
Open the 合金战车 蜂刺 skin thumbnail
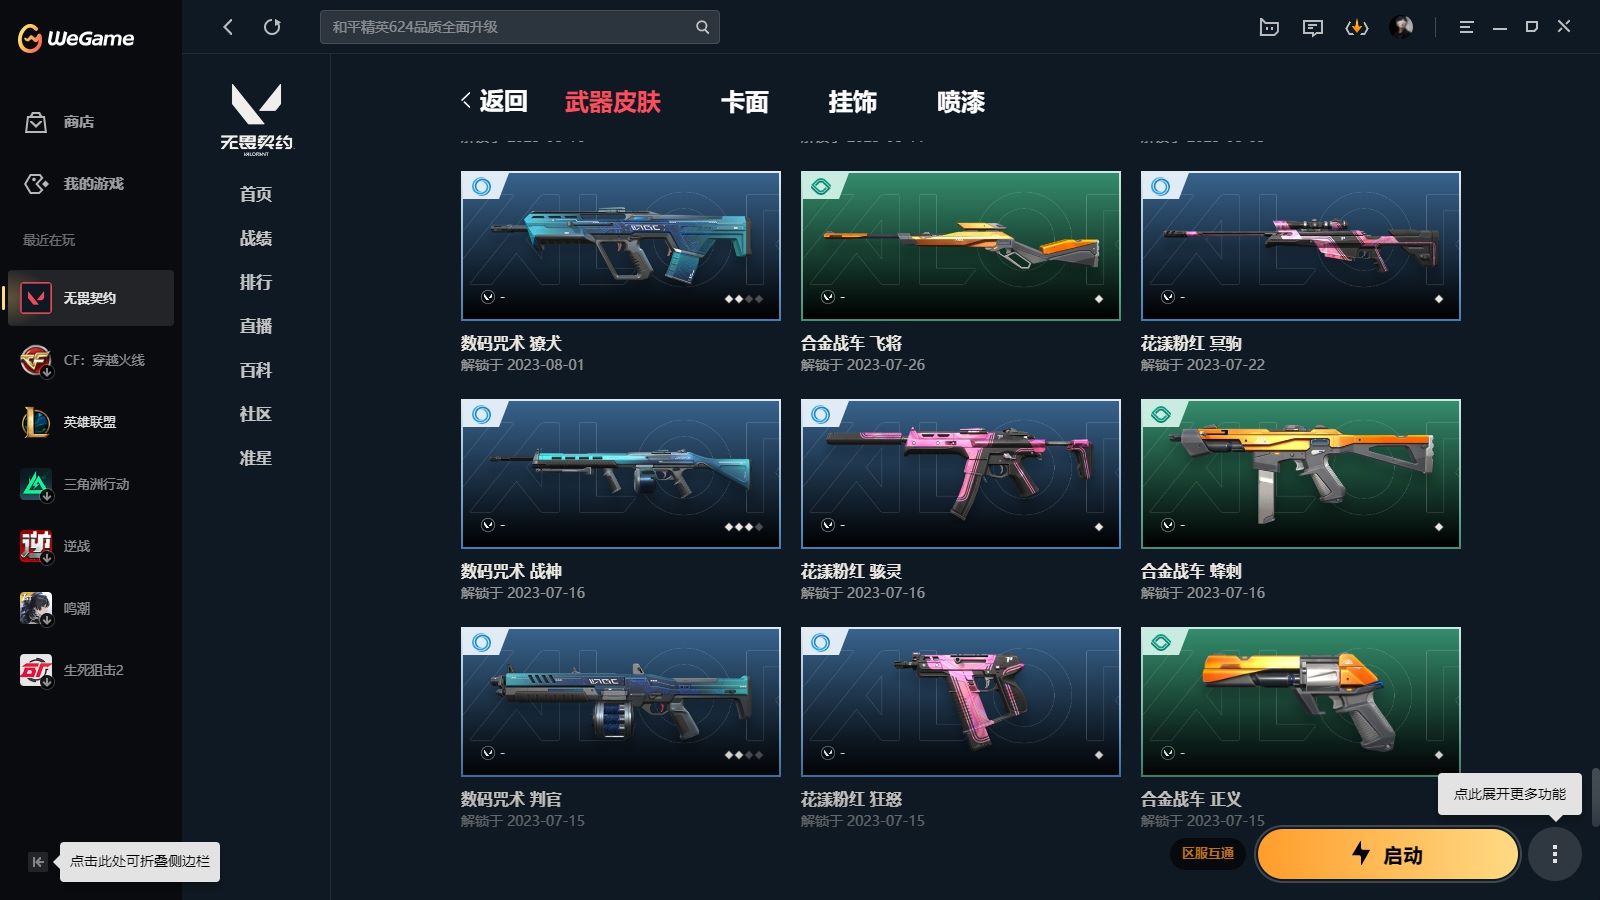pyautogui.click(x=1301, y=474)
